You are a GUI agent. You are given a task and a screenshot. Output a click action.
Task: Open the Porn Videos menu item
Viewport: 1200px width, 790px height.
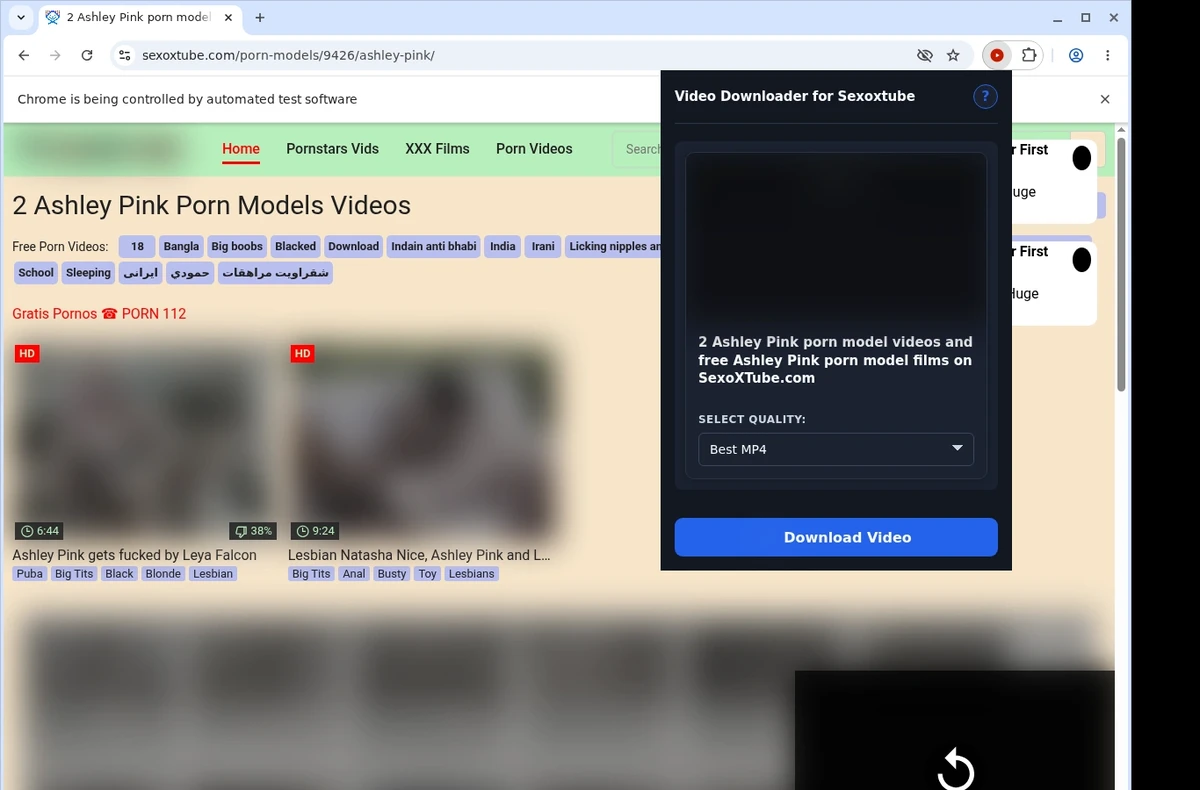(x=534, y=149)
